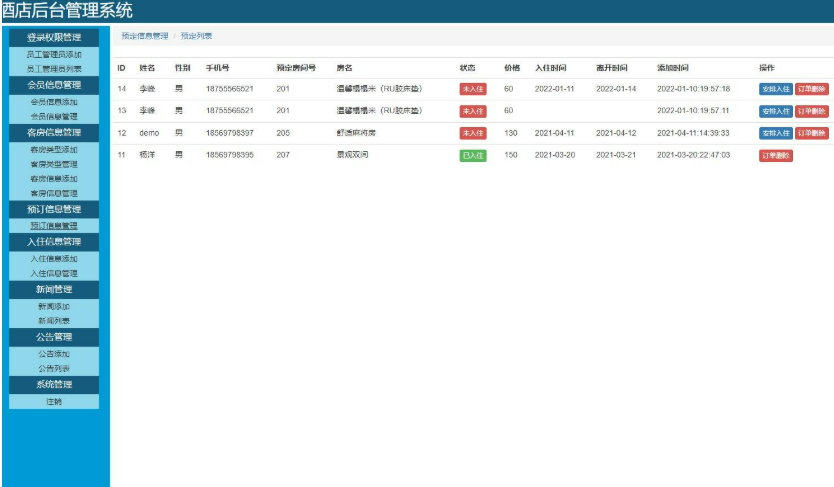The image size is (834, 487).
Task: Click room name 舒适麻将房
Action: pos(356,133)
